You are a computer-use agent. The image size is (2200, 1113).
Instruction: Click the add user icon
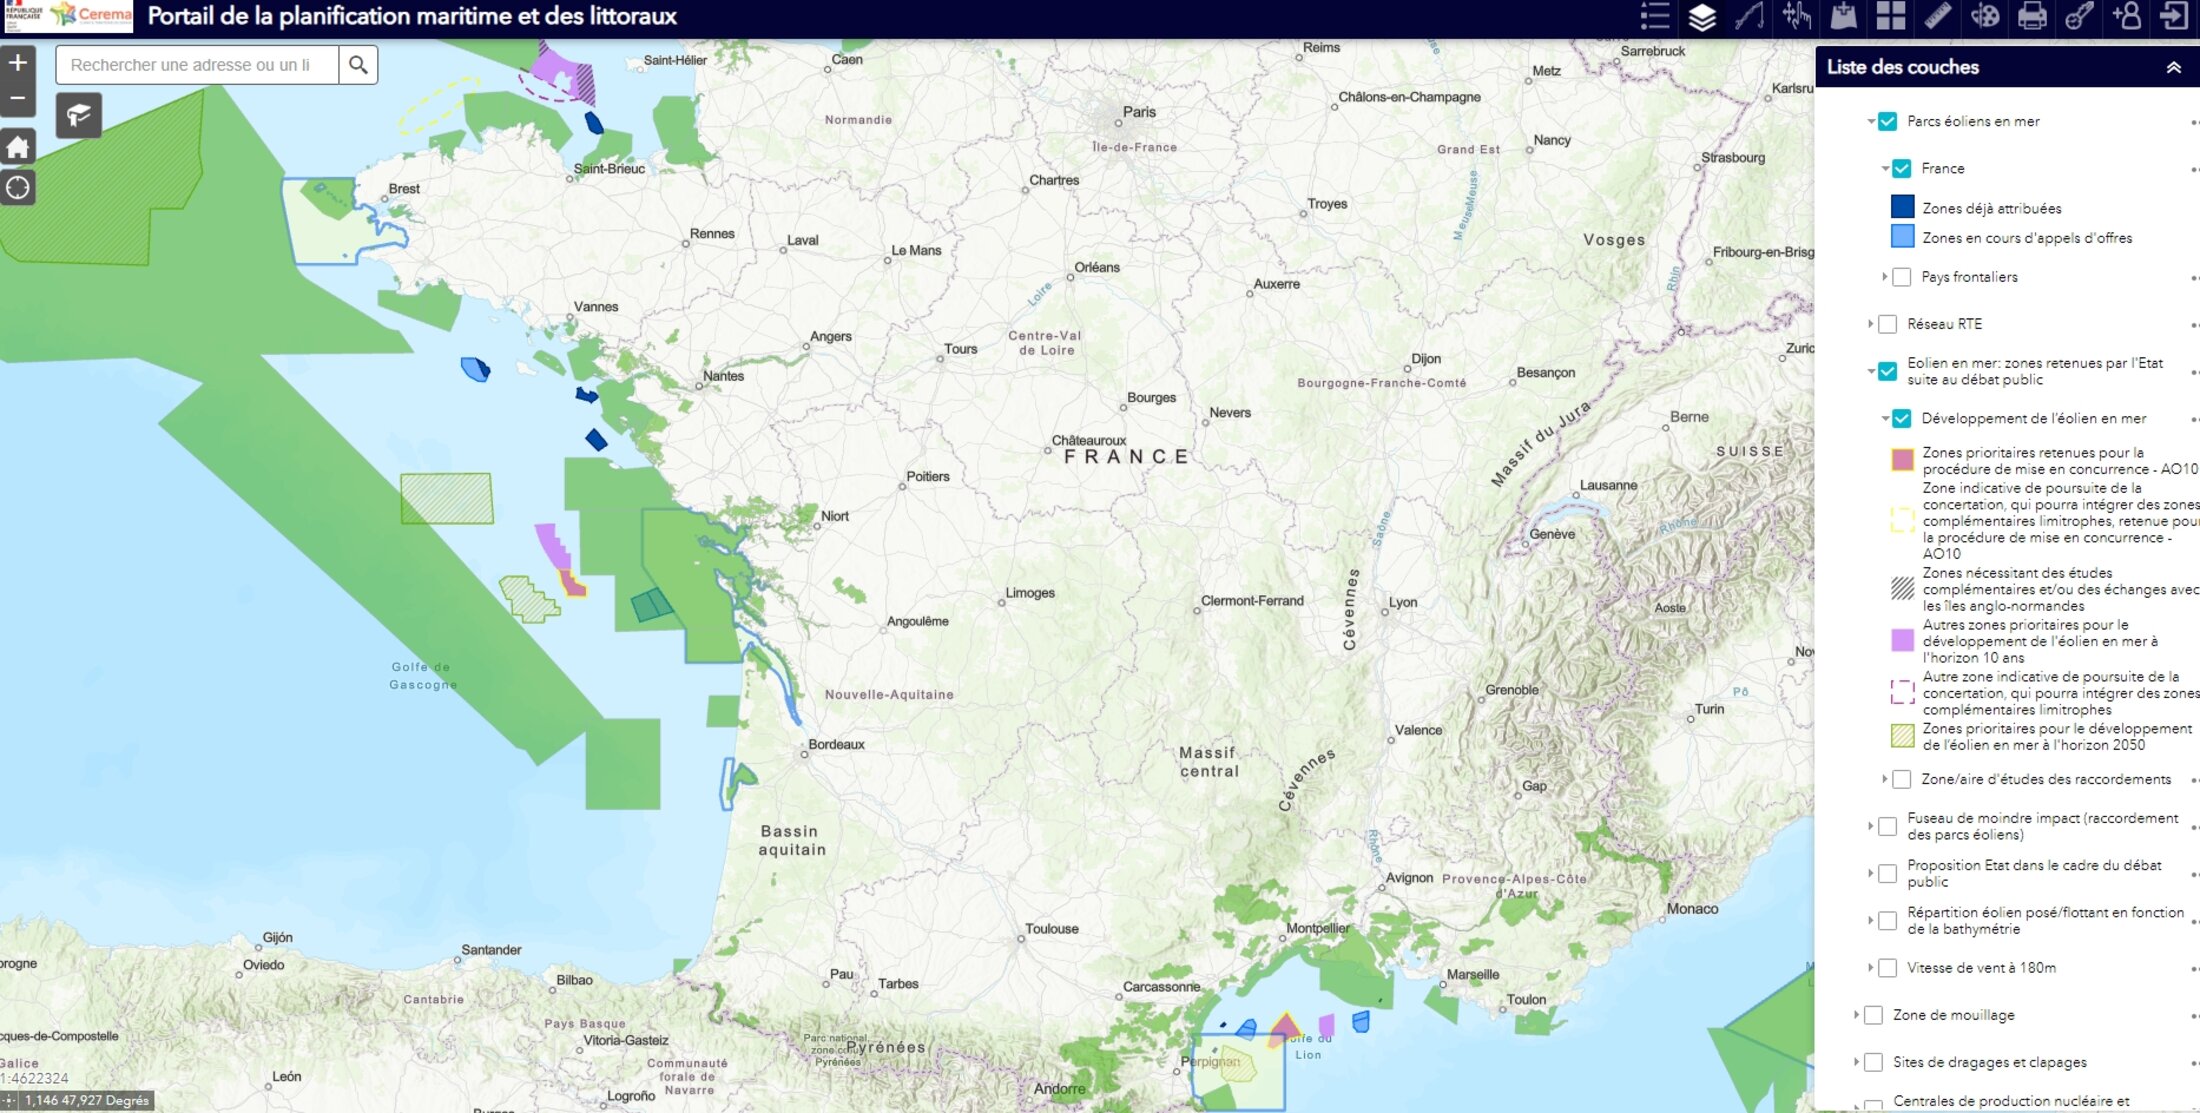[x=2126, y=16]
